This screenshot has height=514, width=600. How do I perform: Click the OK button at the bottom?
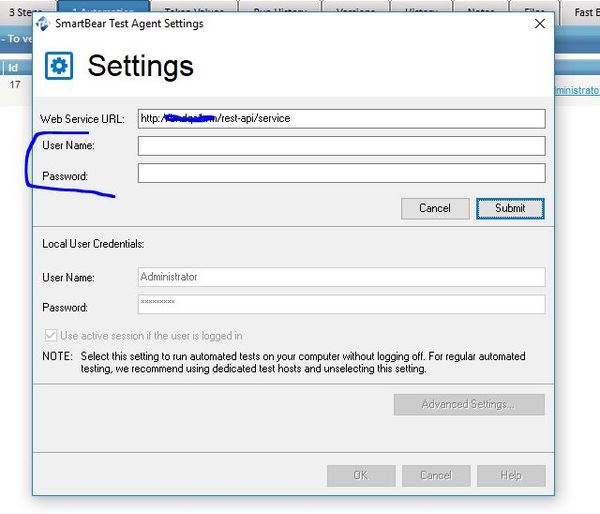pos(361,476)
